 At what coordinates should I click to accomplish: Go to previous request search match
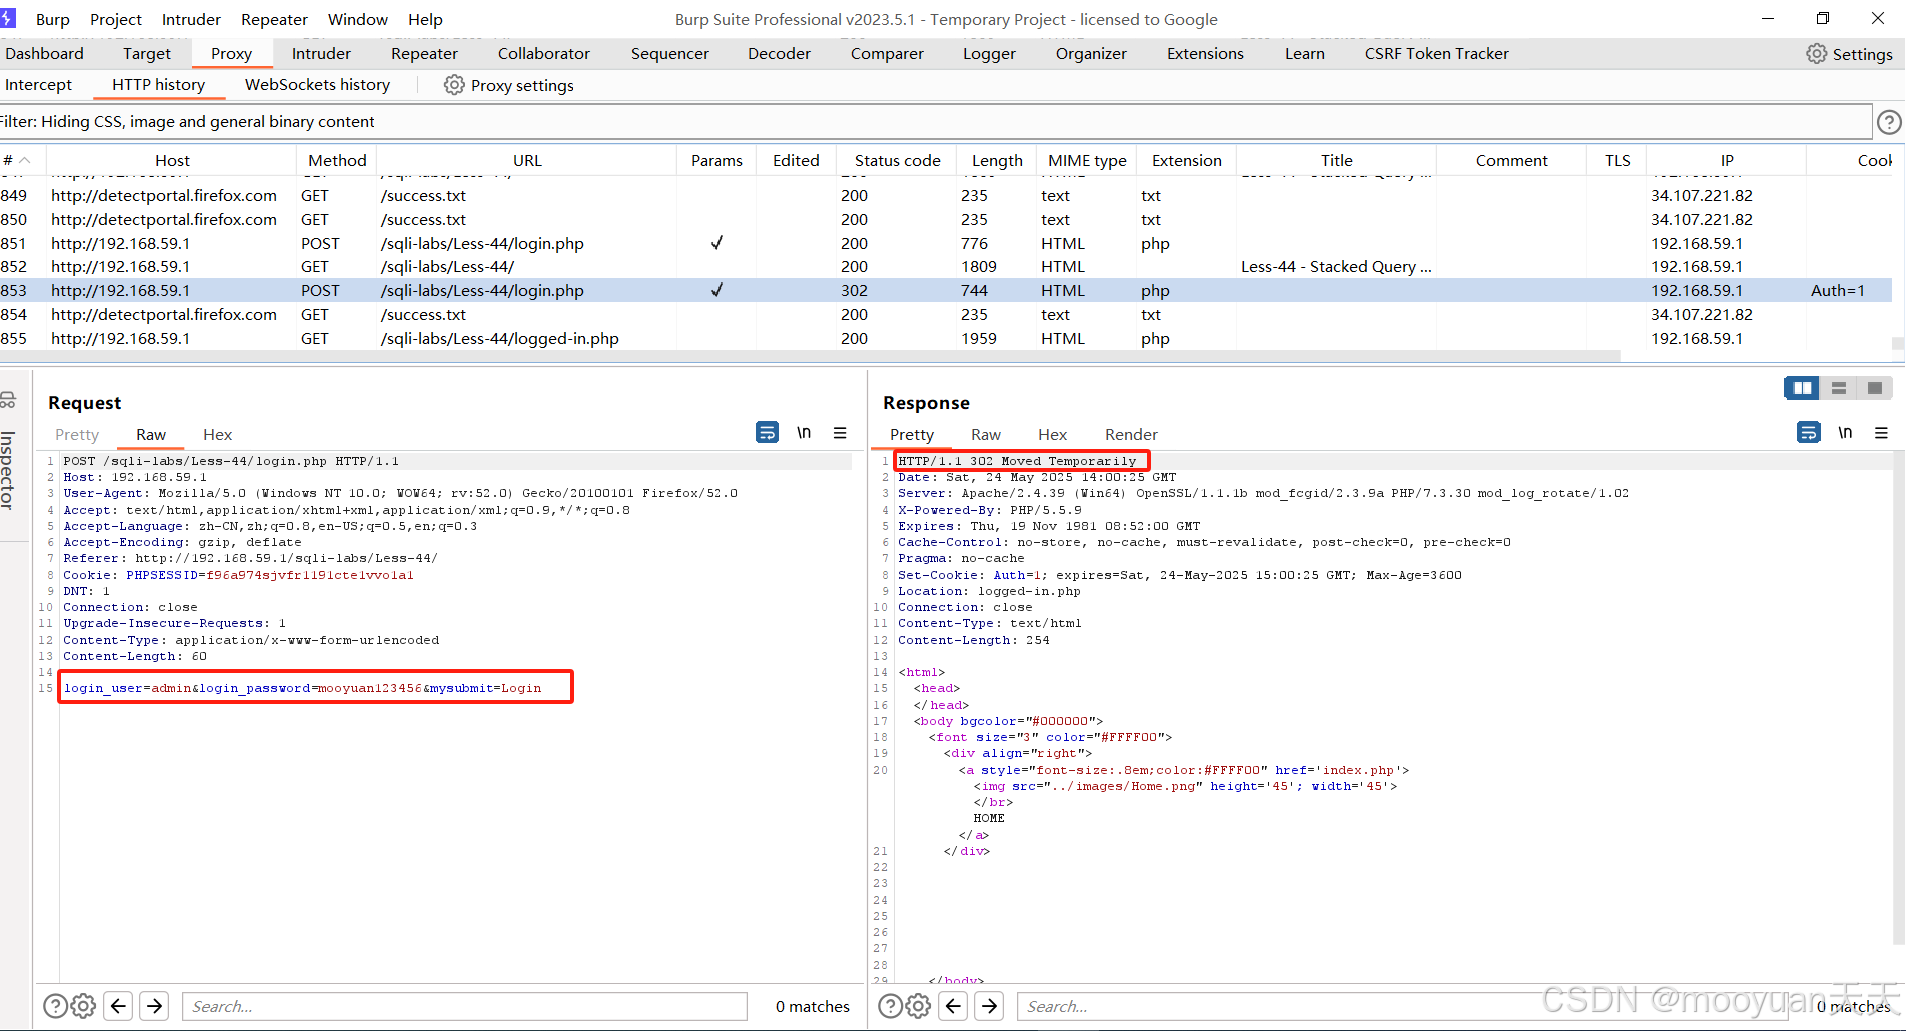[118, 1006]
